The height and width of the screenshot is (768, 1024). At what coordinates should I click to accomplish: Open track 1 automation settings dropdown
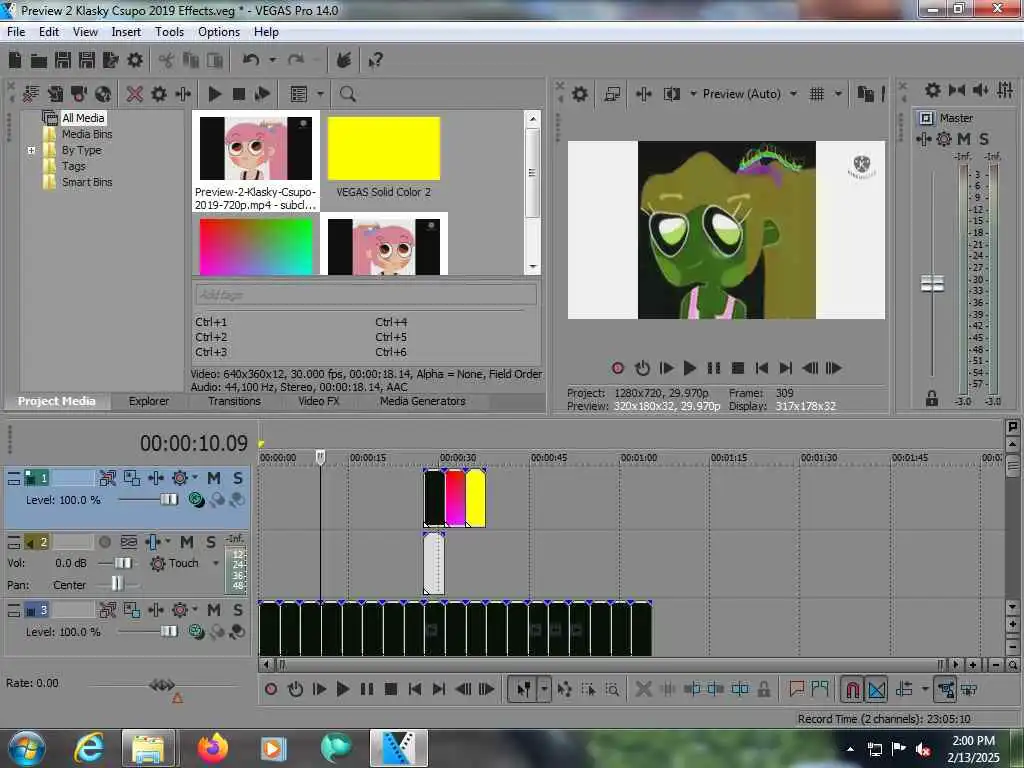pos(195,478)
